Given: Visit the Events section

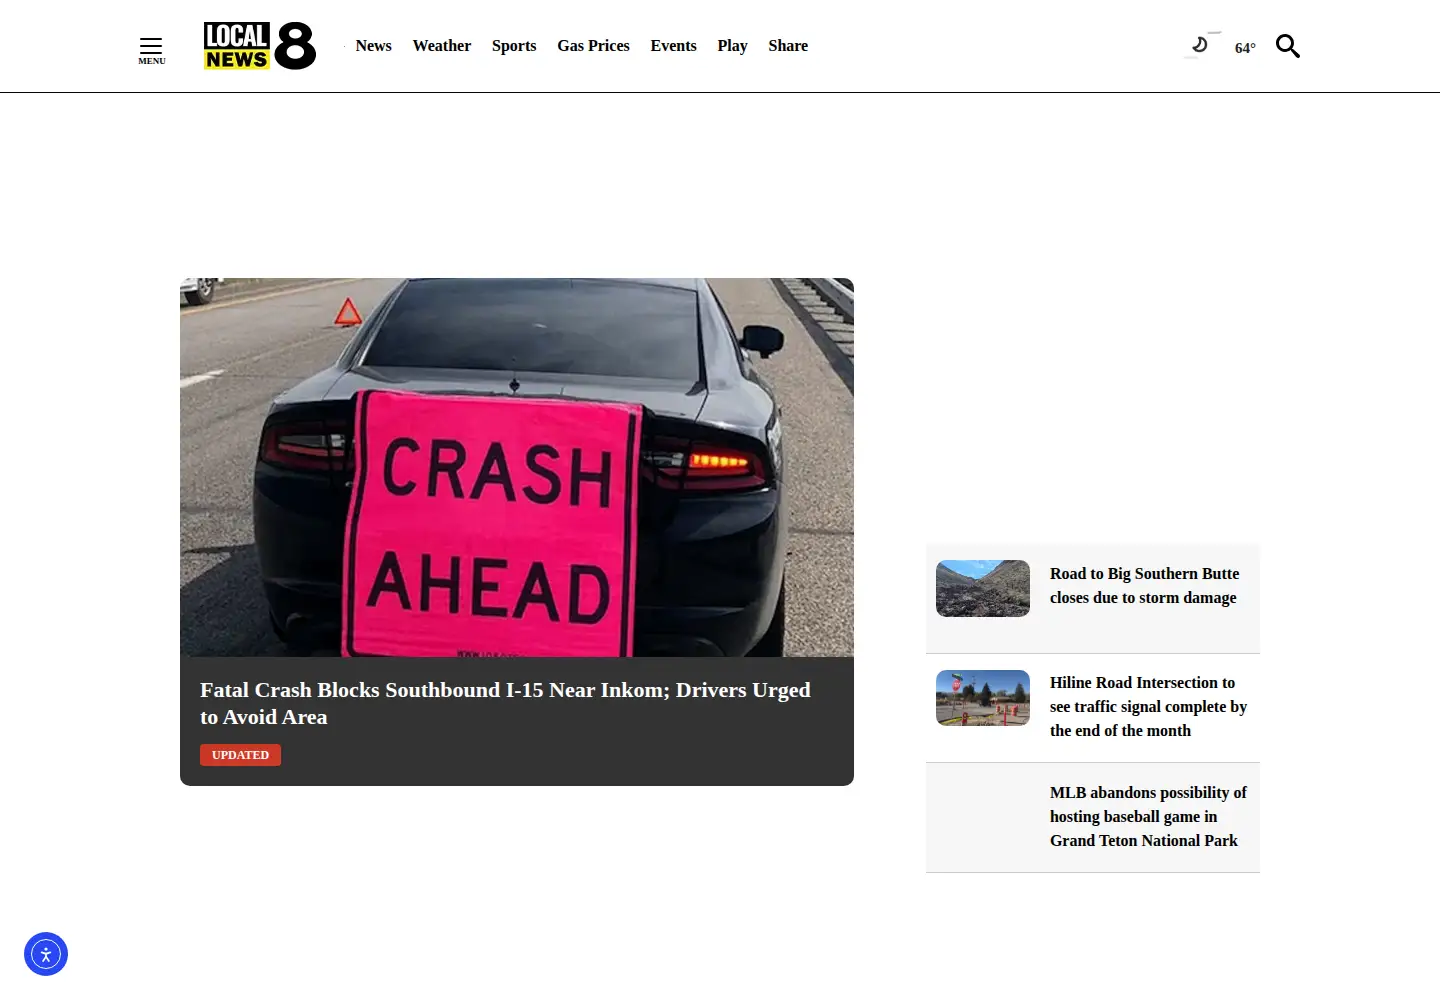Looking at the screenshot, I should click(674, 46).
